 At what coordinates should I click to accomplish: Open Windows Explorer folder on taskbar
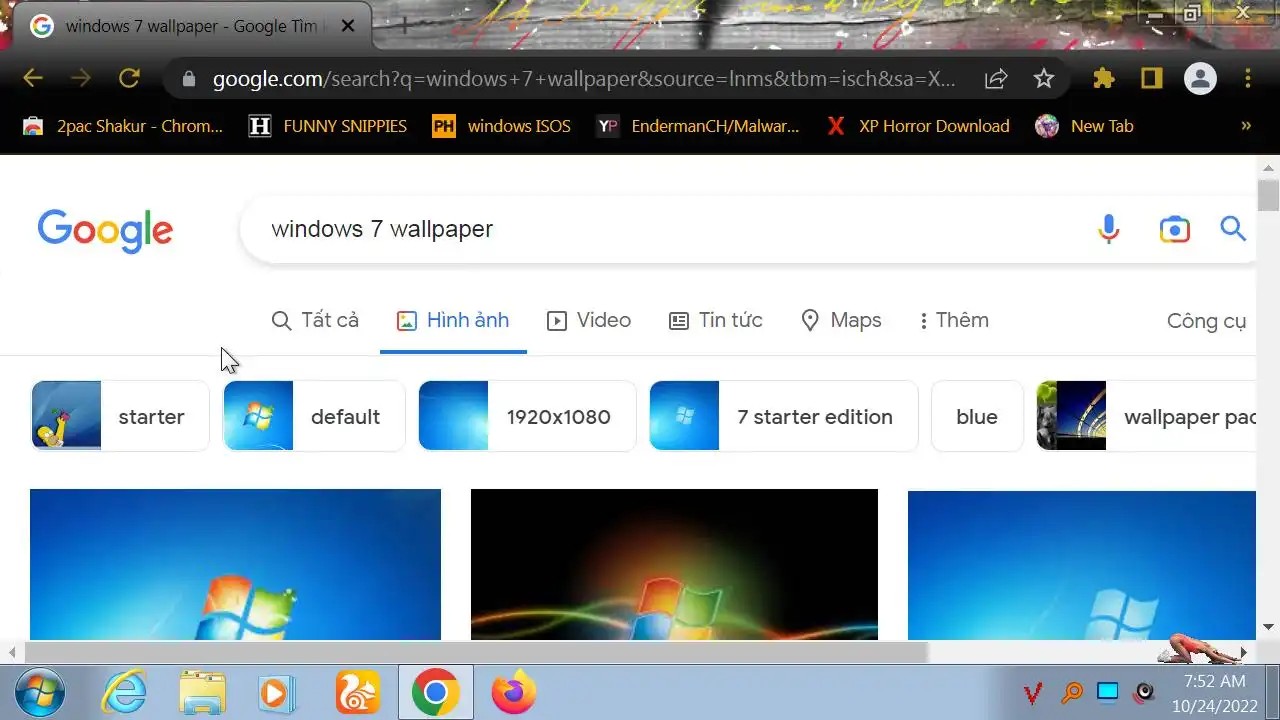click(202, 693)
